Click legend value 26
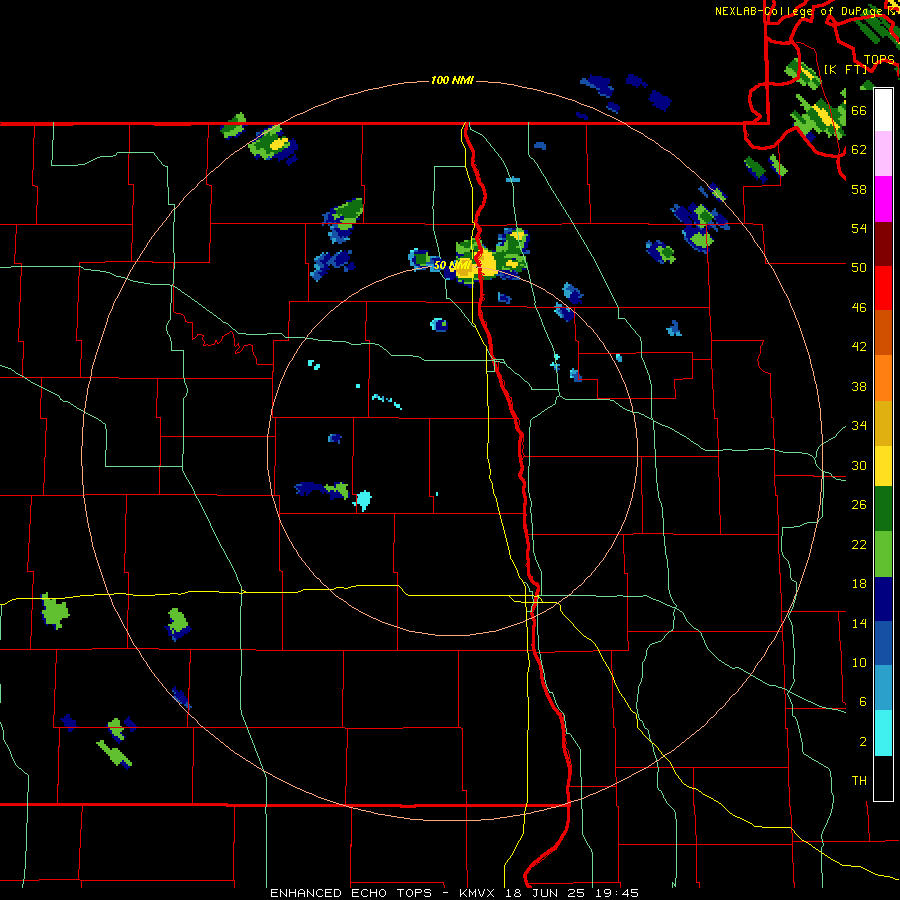The width and height of the screenshot is (900, 900). coord(859,505)
